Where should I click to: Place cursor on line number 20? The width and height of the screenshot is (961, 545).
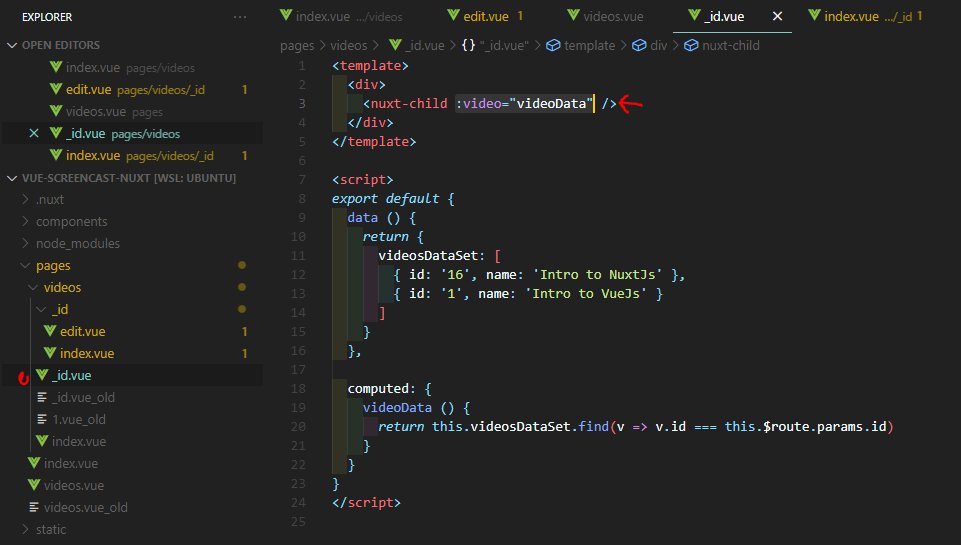298,427
